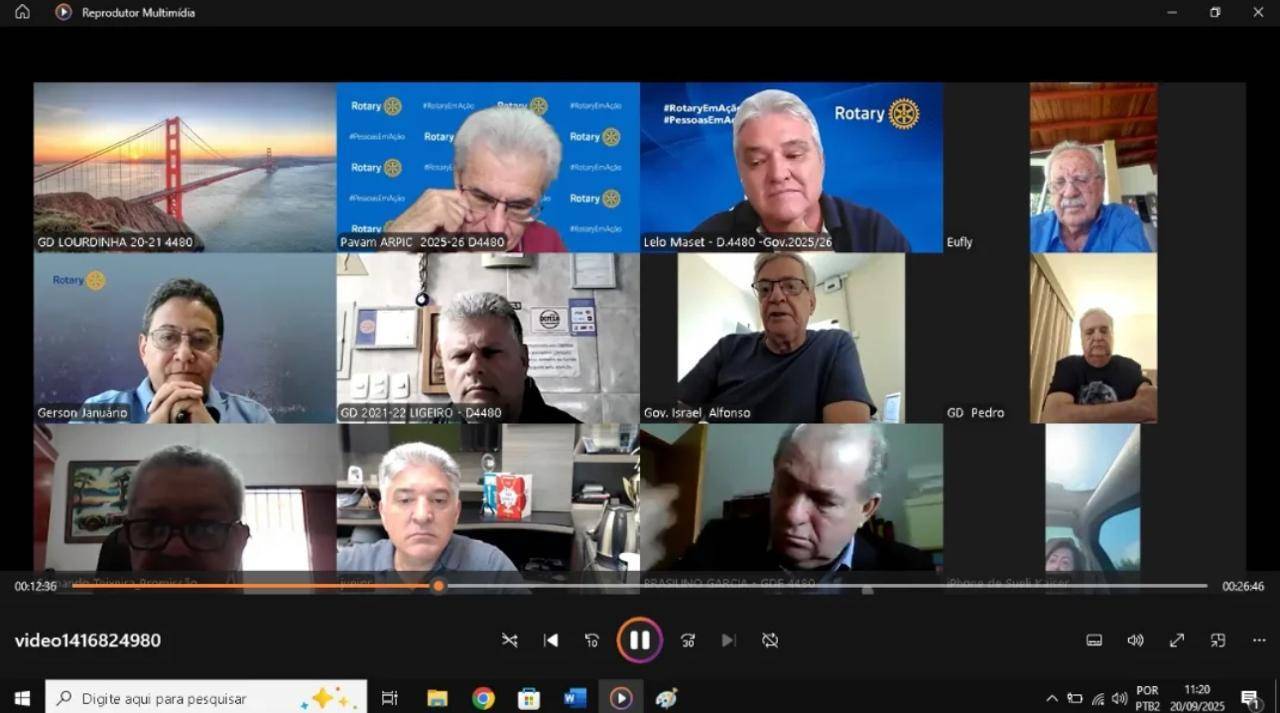Switch to mini player view
Screen dimensions: 1280x713
pyautogui.click(x=1218, y=640)
